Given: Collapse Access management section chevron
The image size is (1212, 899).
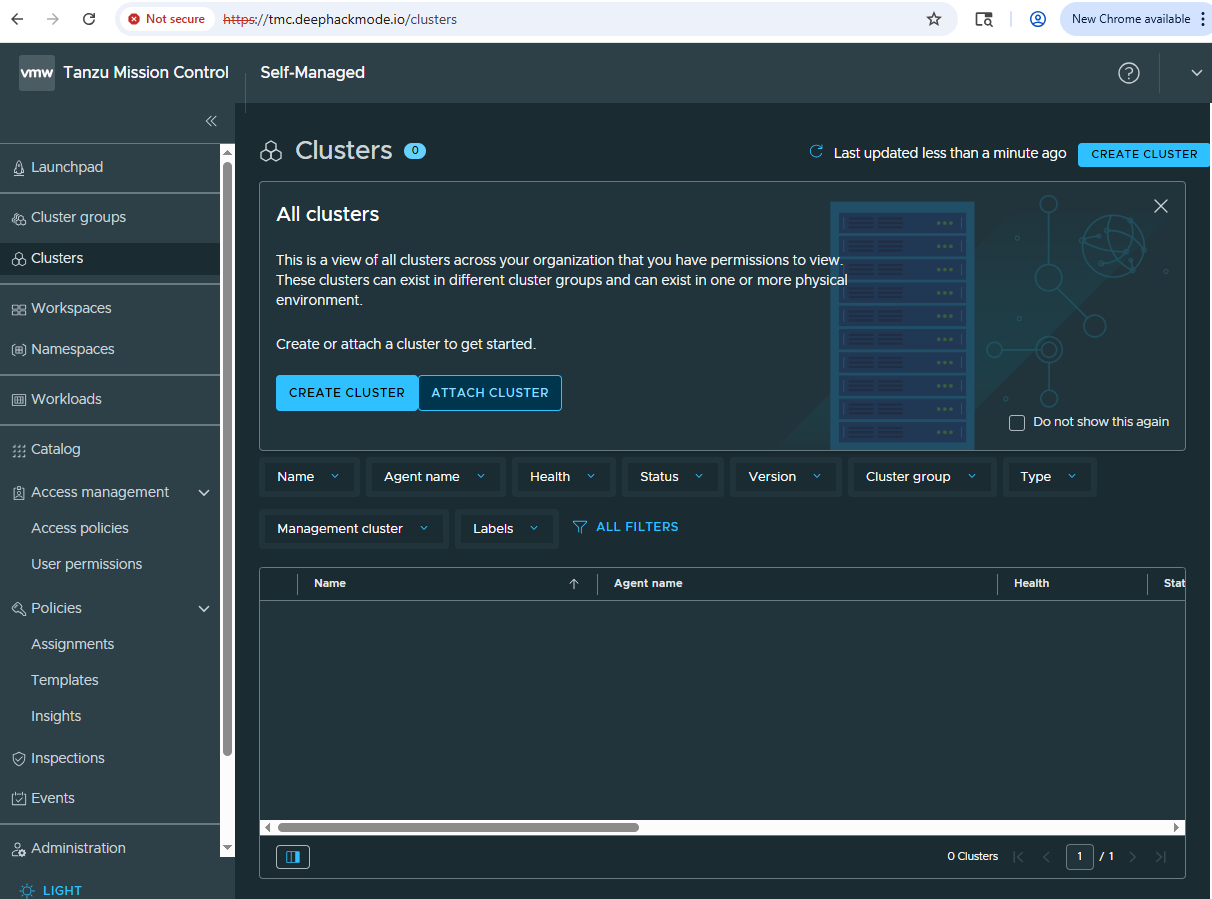Looking at the screenshot, I should coord(204,492).
